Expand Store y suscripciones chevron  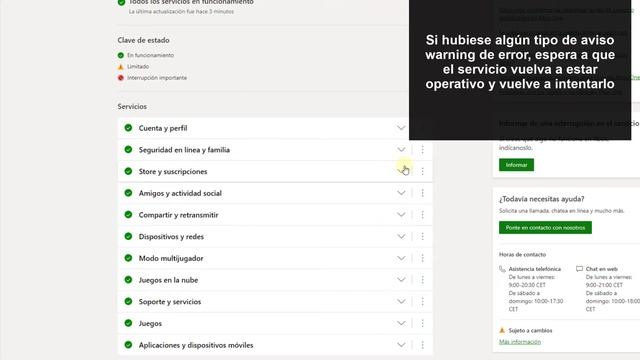point(401,171)
